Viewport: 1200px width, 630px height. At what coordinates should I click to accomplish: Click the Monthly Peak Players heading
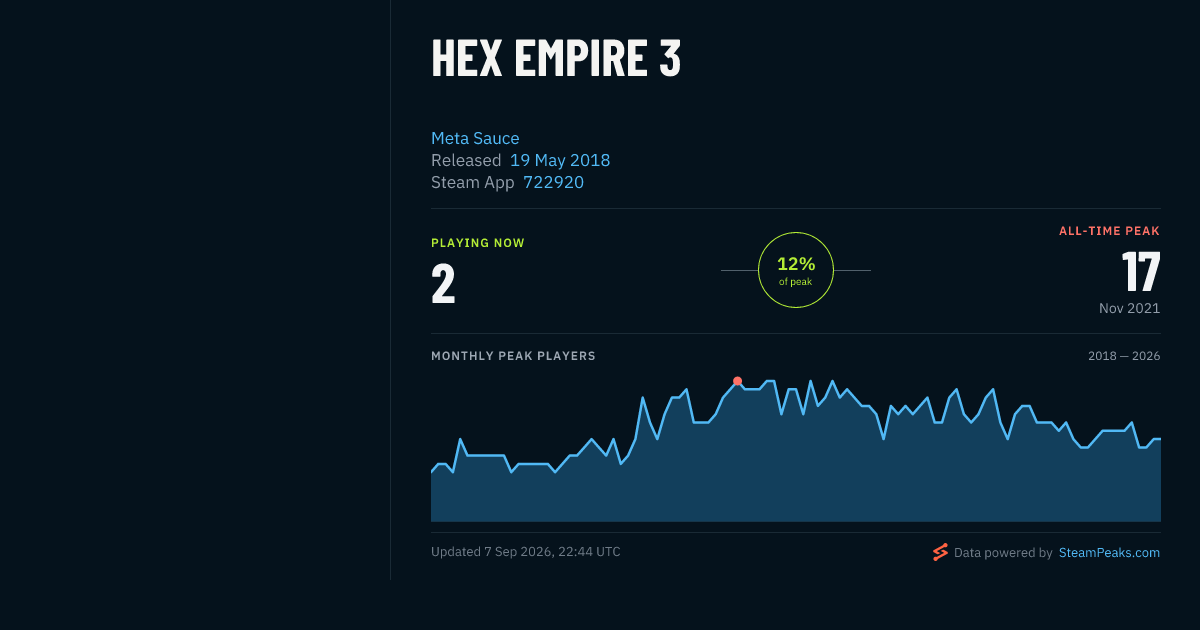tap(513, 356)
